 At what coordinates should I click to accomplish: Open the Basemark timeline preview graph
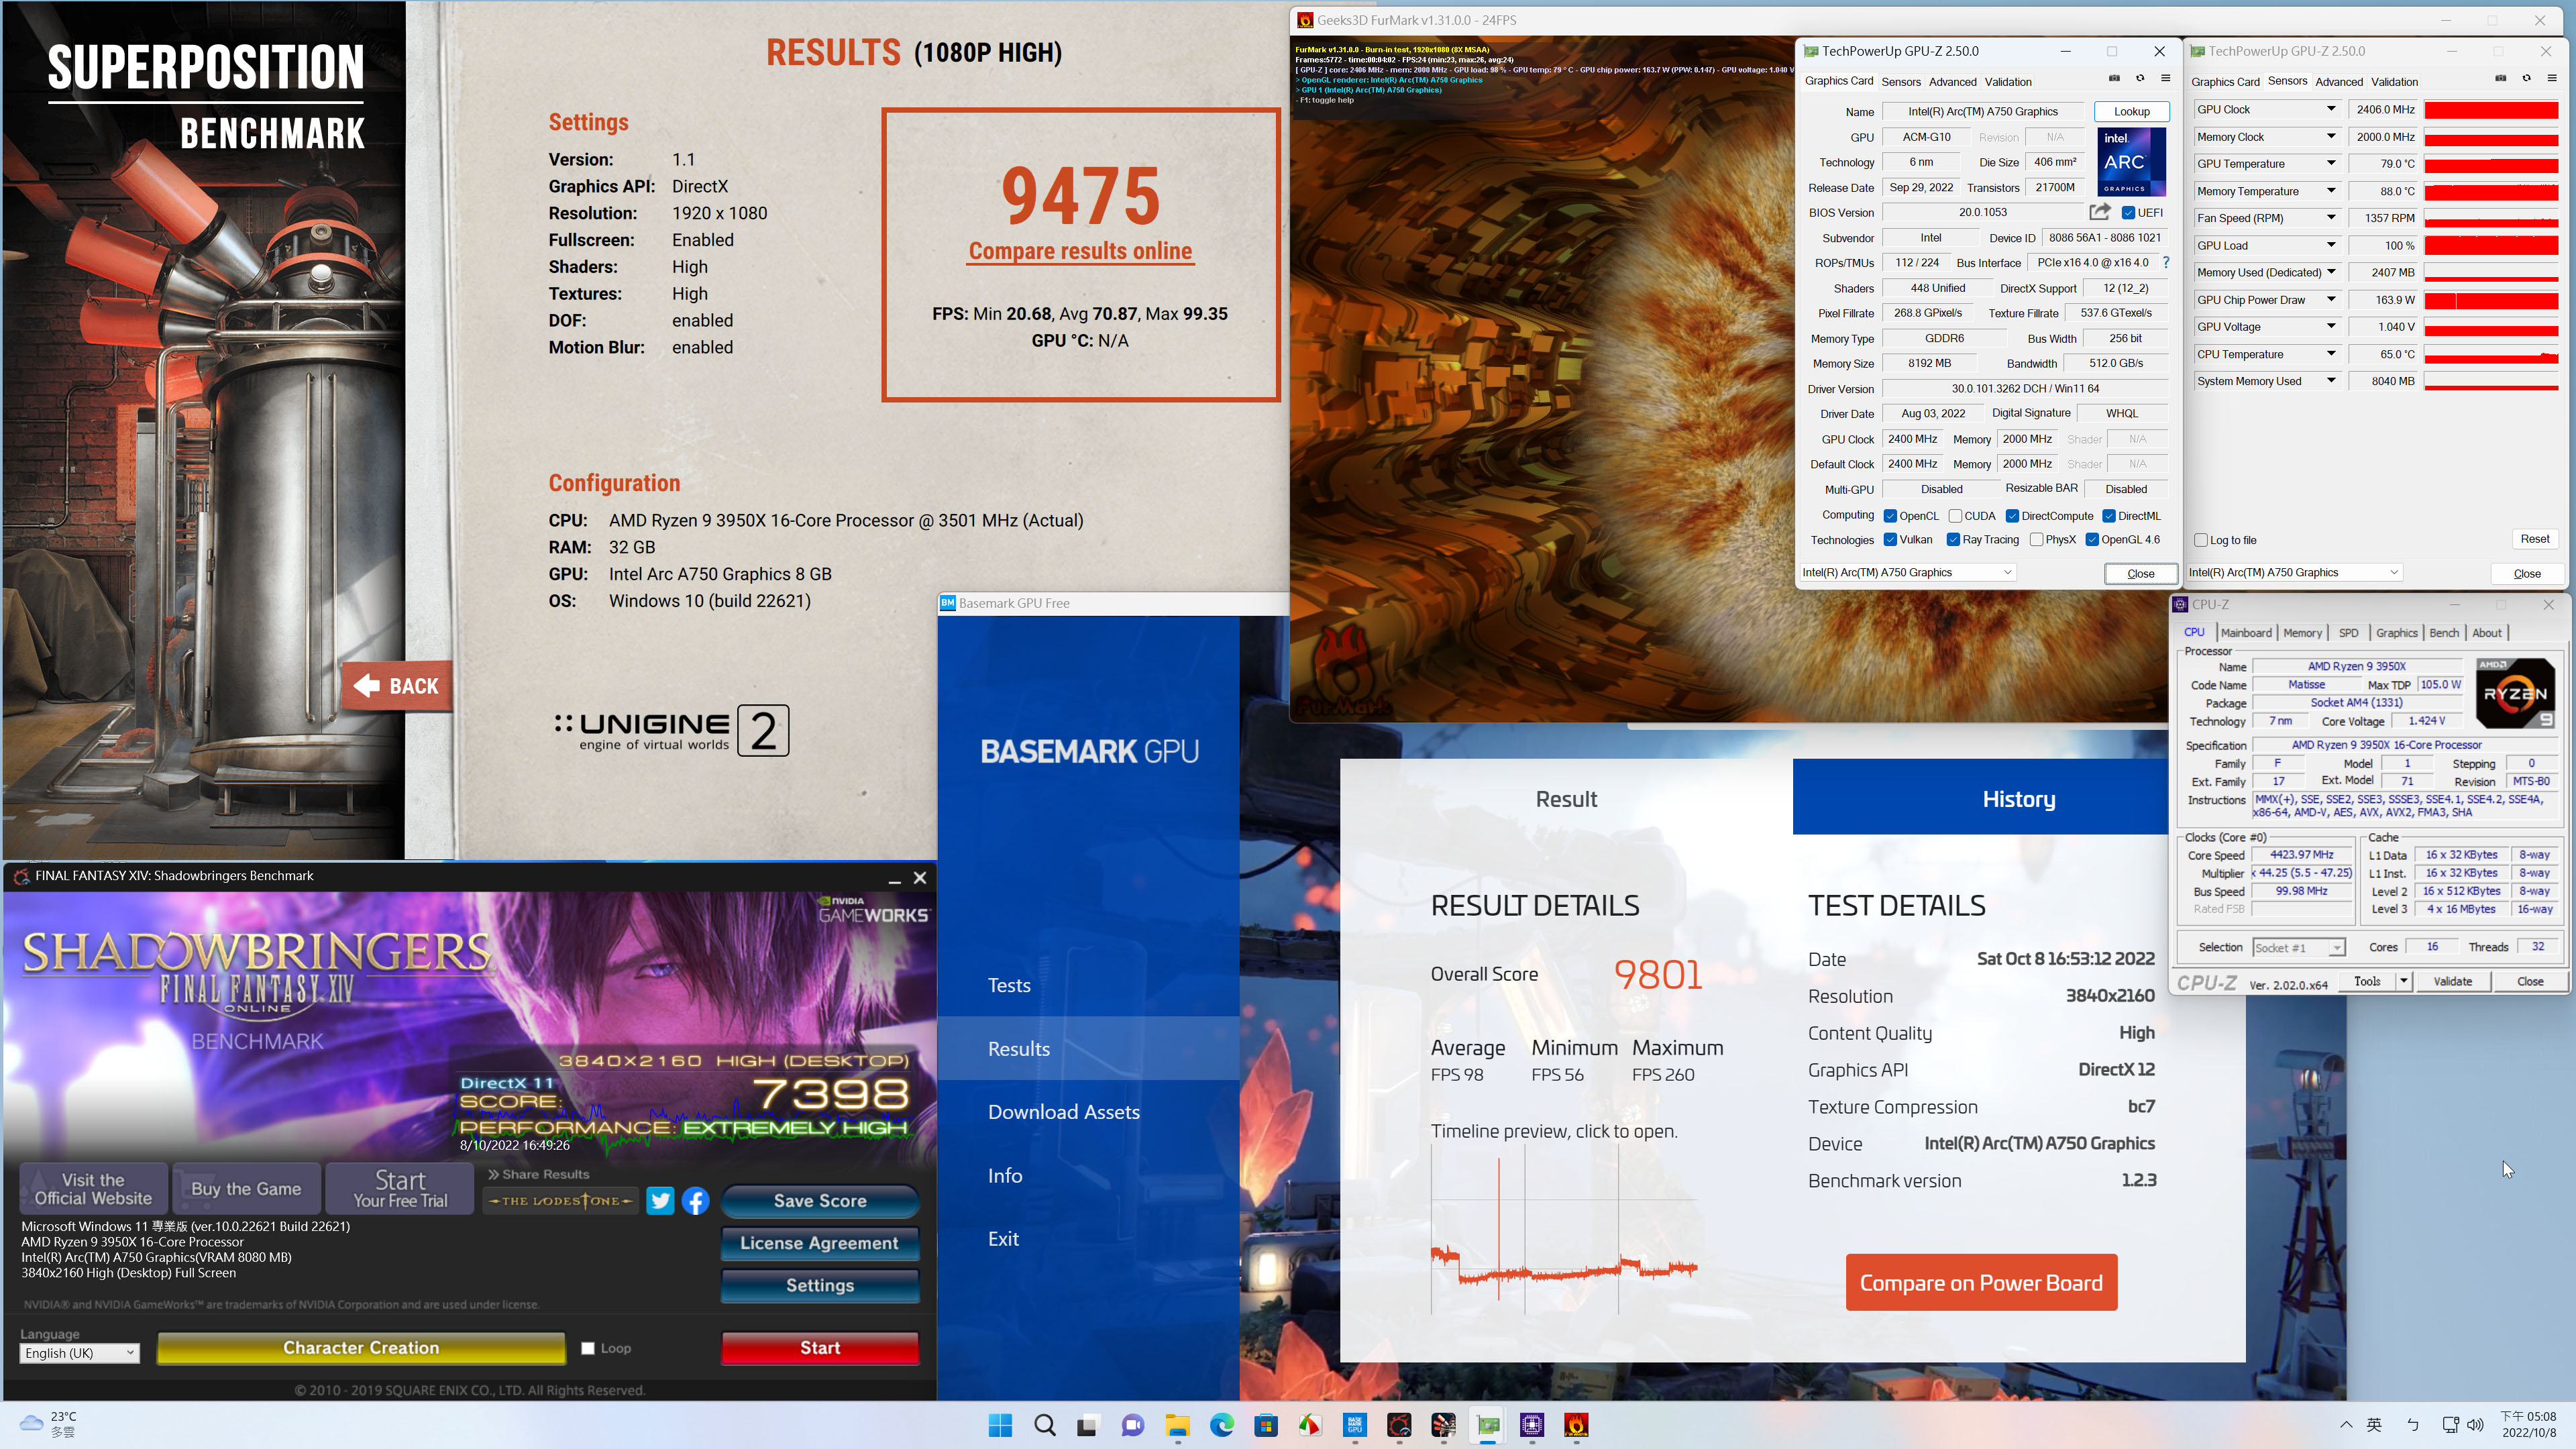[1564, 1229]
